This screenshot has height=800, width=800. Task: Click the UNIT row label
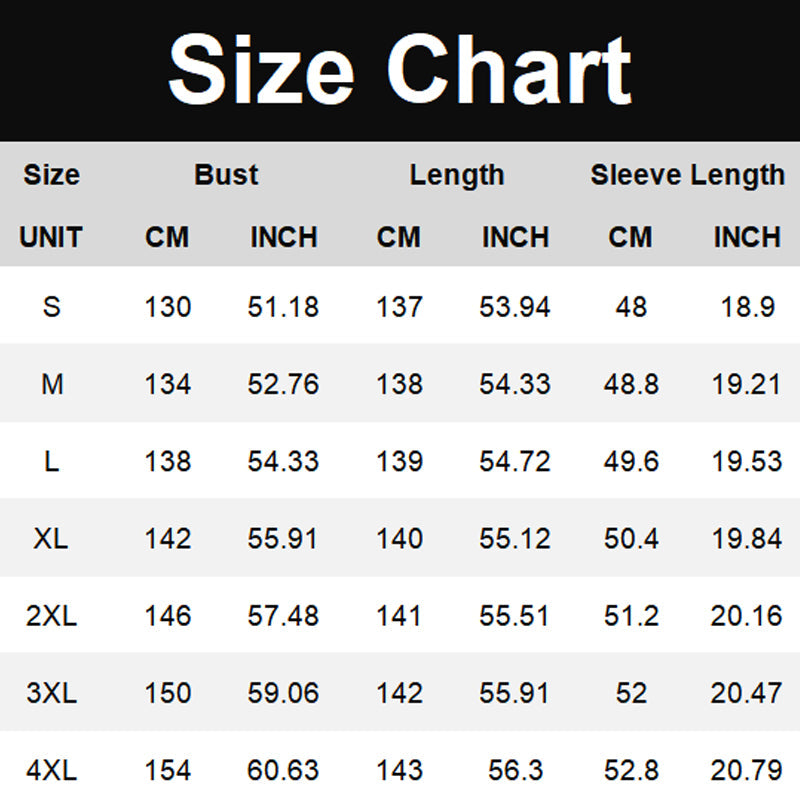(x=51, y=238)
